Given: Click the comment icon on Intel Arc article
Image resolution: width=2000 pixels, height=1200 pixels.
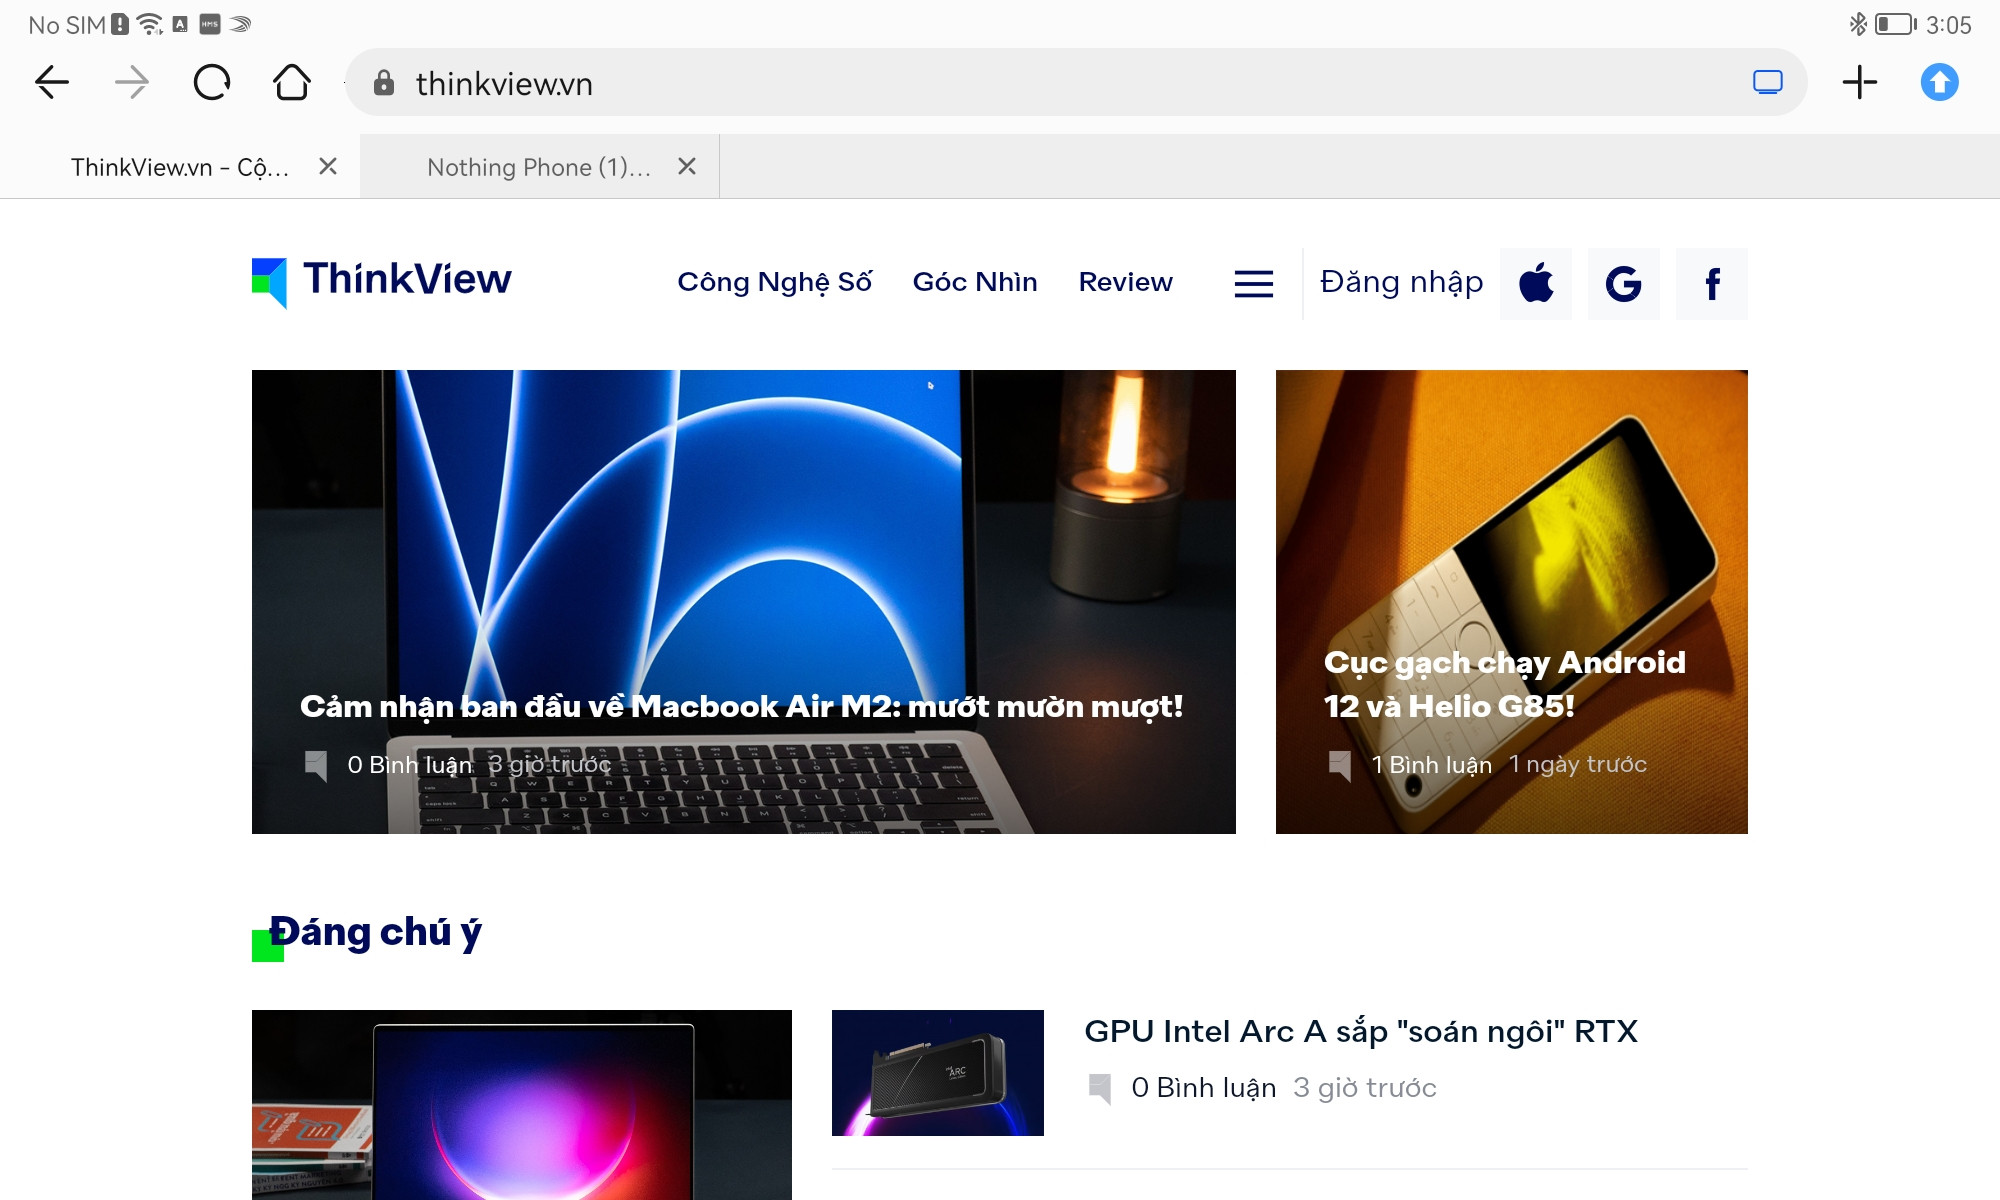Looking at the screenshot, I should point(1100,1088).
